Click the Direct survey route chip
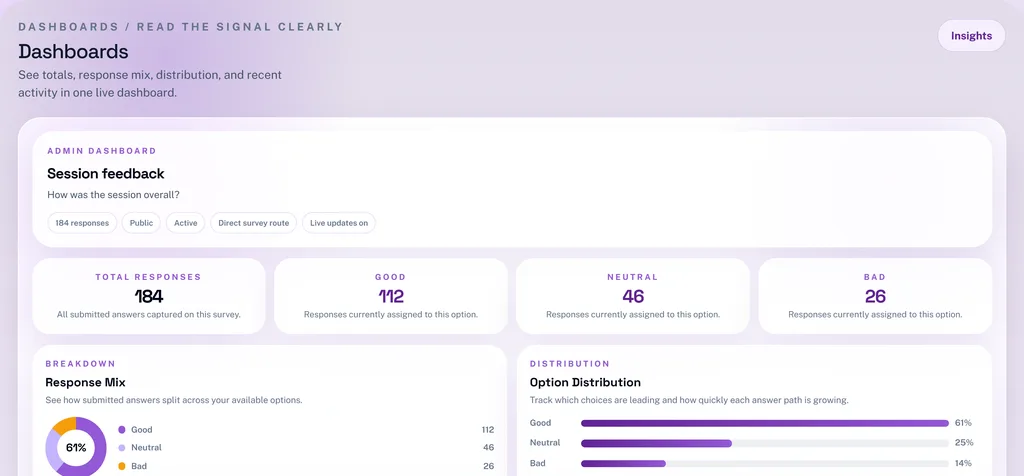The width and height of the screenshot is (1024, 476). click(253, 223)
